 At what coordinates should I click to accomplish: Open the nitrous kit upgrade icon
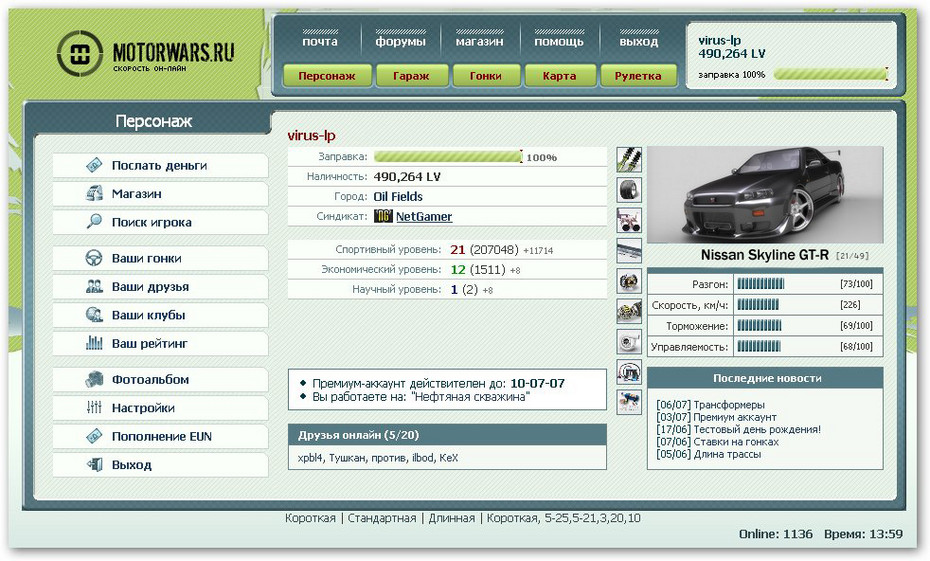629,372
